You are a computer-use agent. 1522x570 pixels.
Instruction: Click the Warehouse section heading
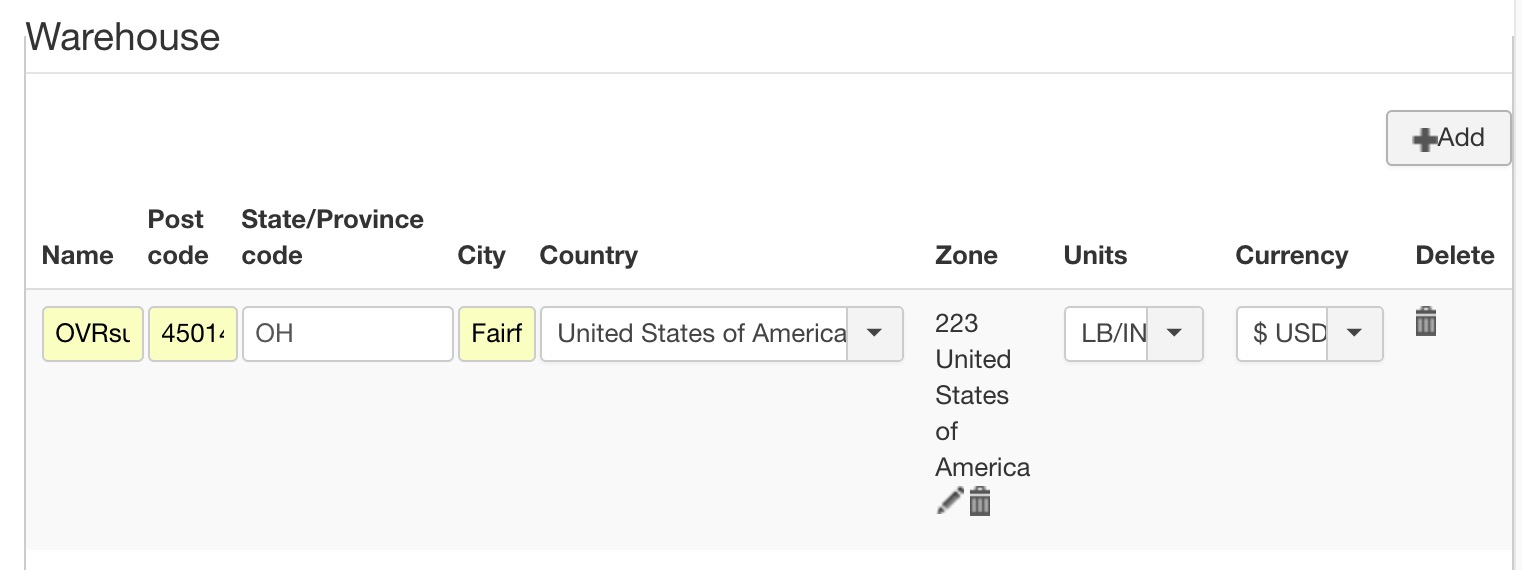pos(123,38)
